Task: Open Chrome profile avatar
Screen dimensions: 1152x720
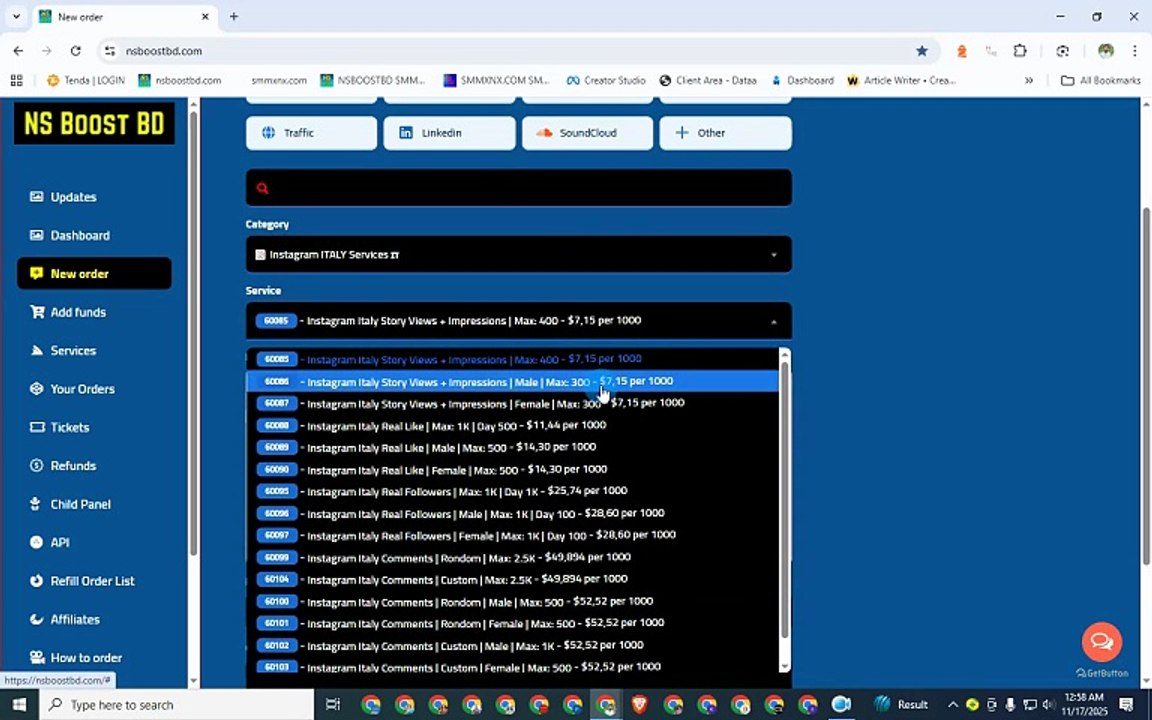Action: point(1105,51)
